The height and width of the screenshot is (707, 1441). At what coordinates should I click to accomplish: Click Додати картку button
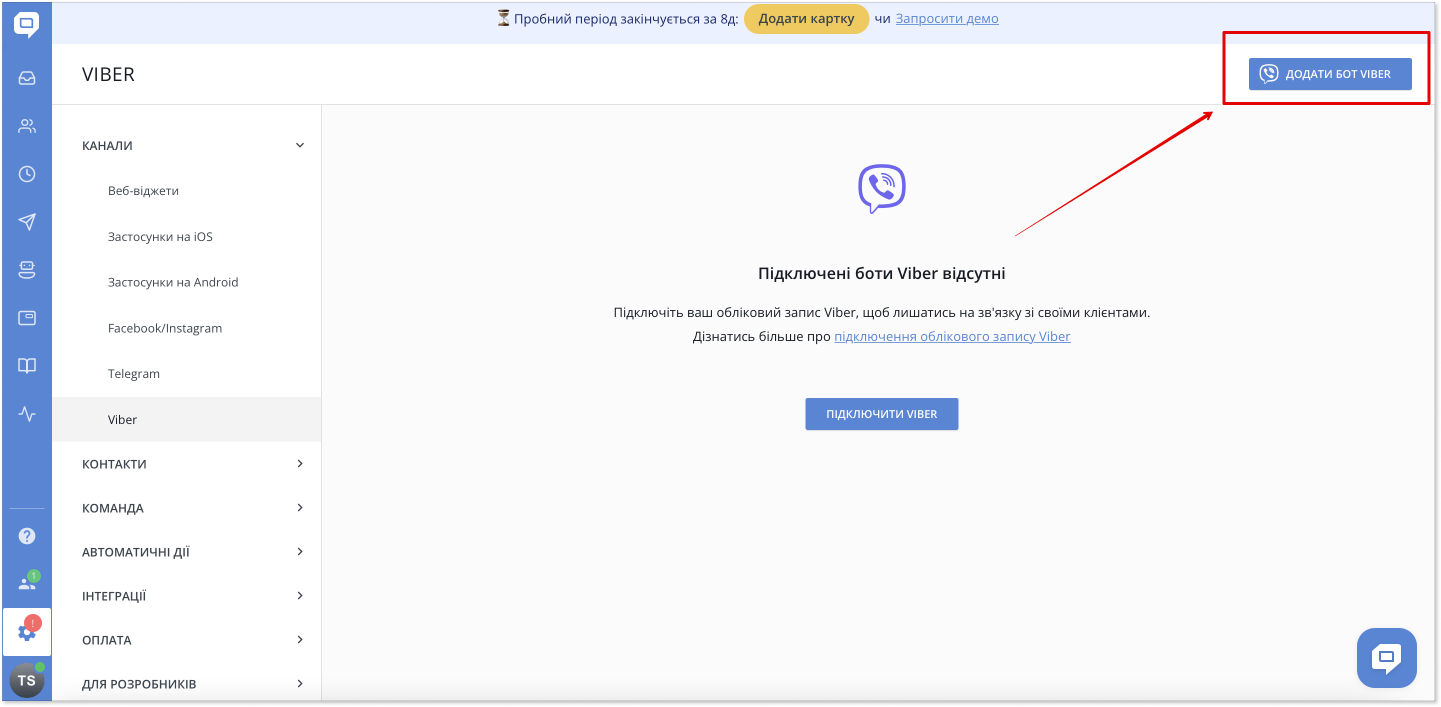click(x=806, y=19)
